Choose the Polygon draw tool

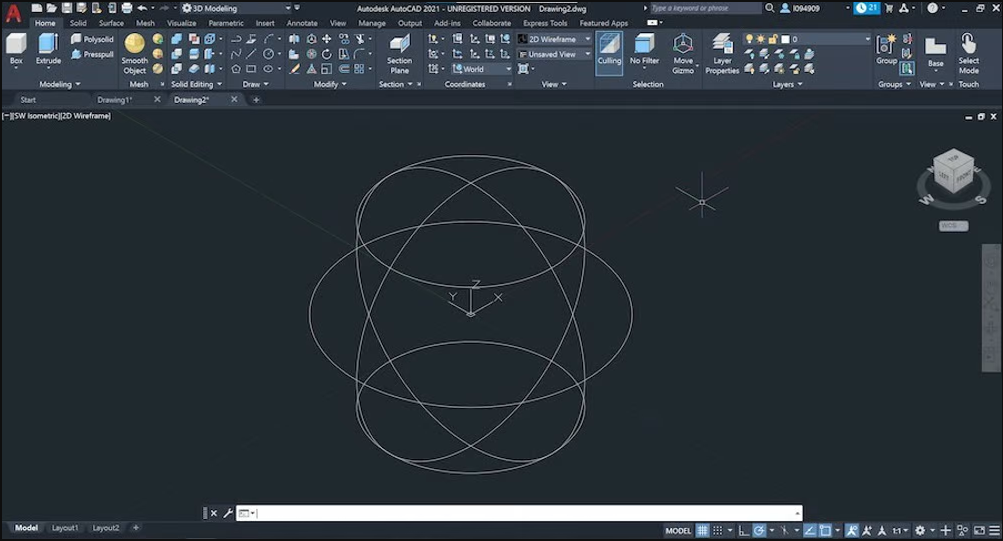[x=236, y=68]
